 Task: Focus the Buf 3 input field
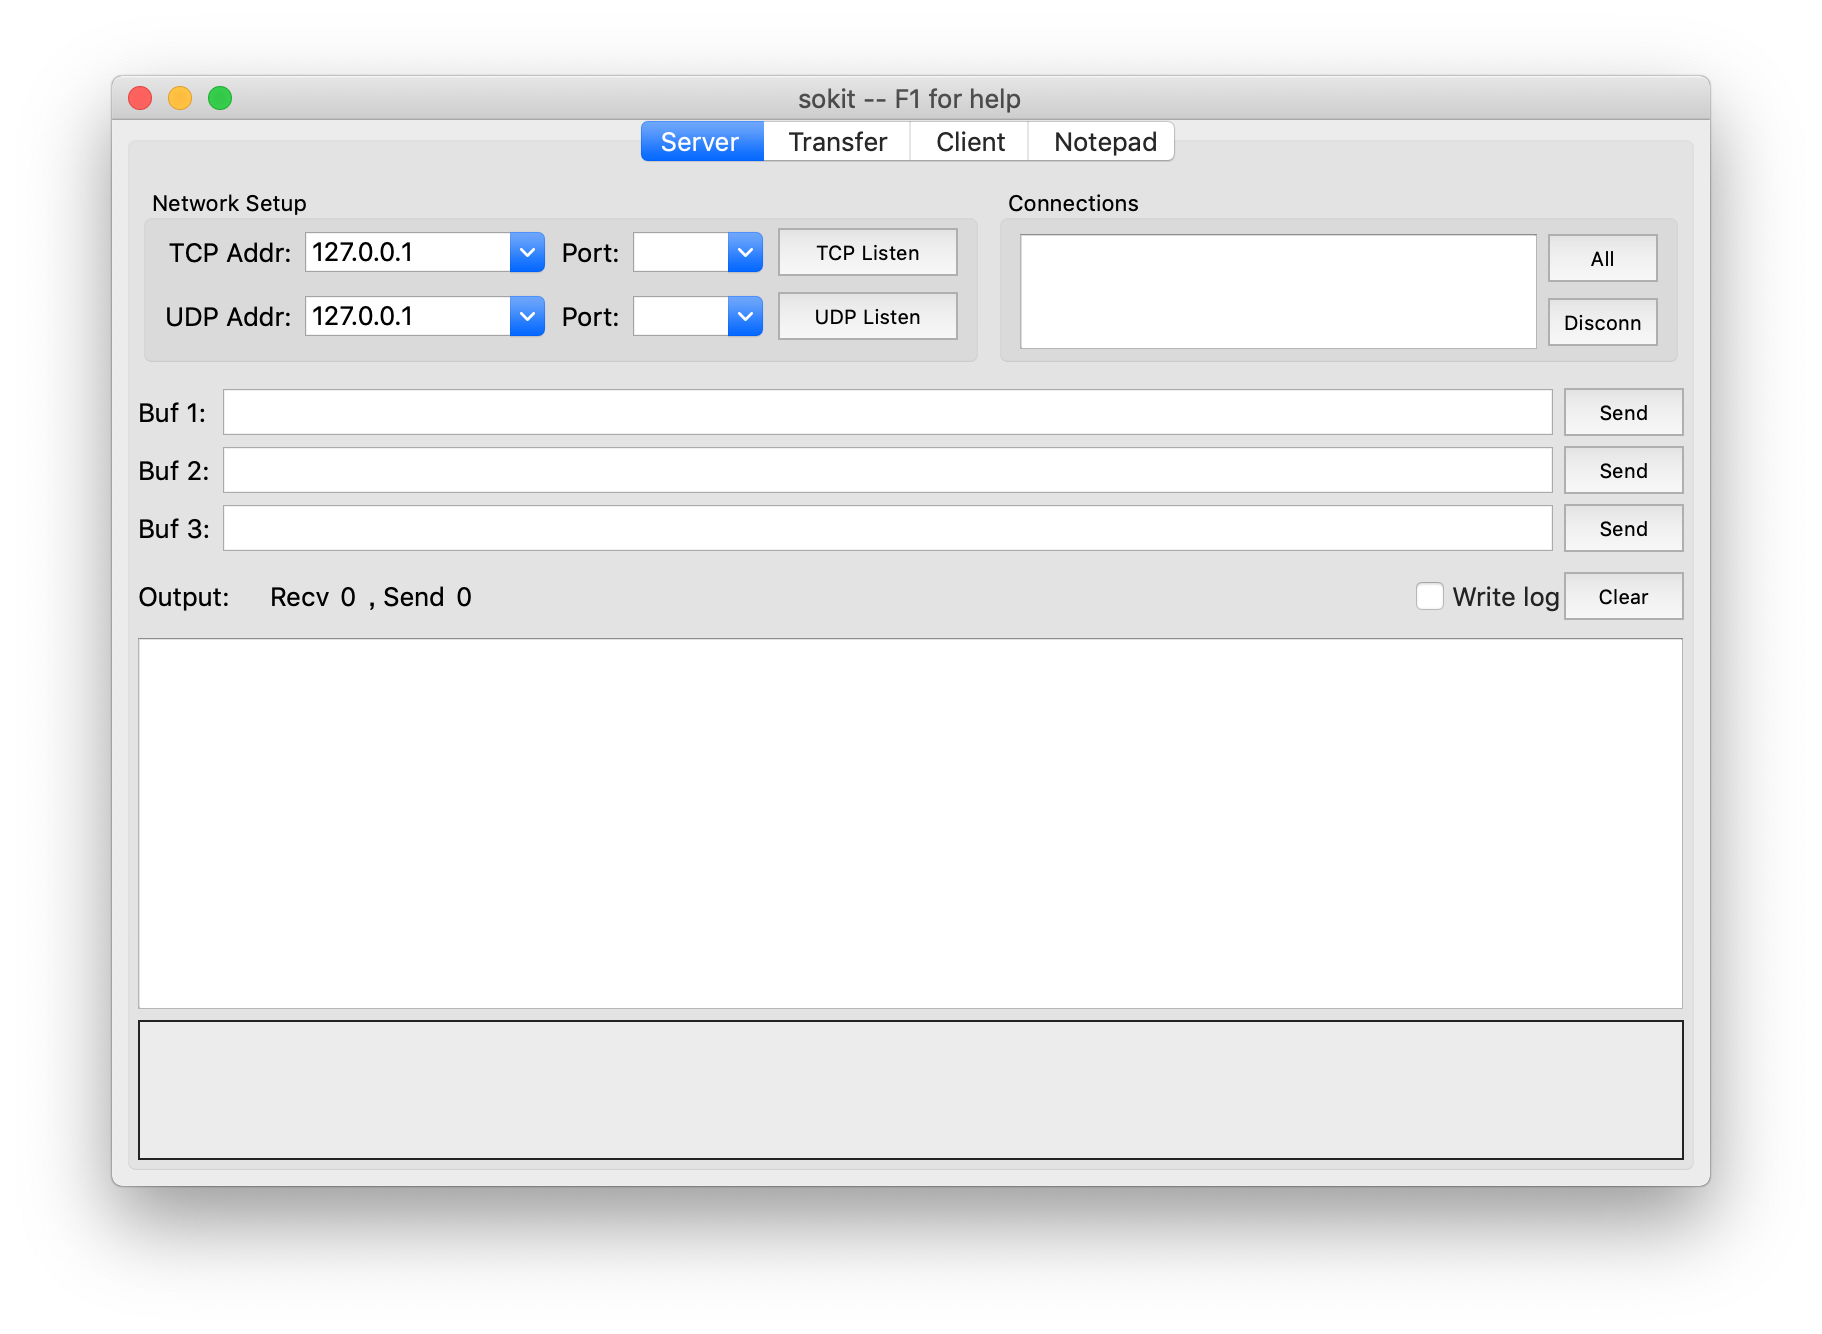point(887,529)
